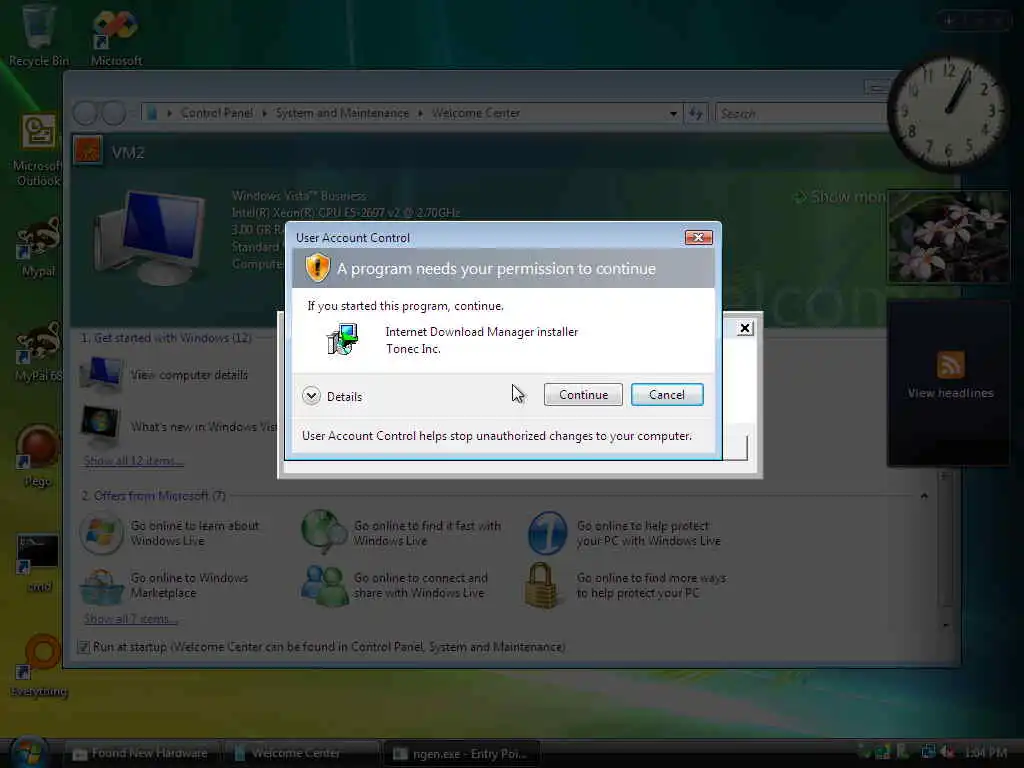Click What's new in Windows Vista item
Viewport: 1024px width, 768px height.
(x=178, y=426)
